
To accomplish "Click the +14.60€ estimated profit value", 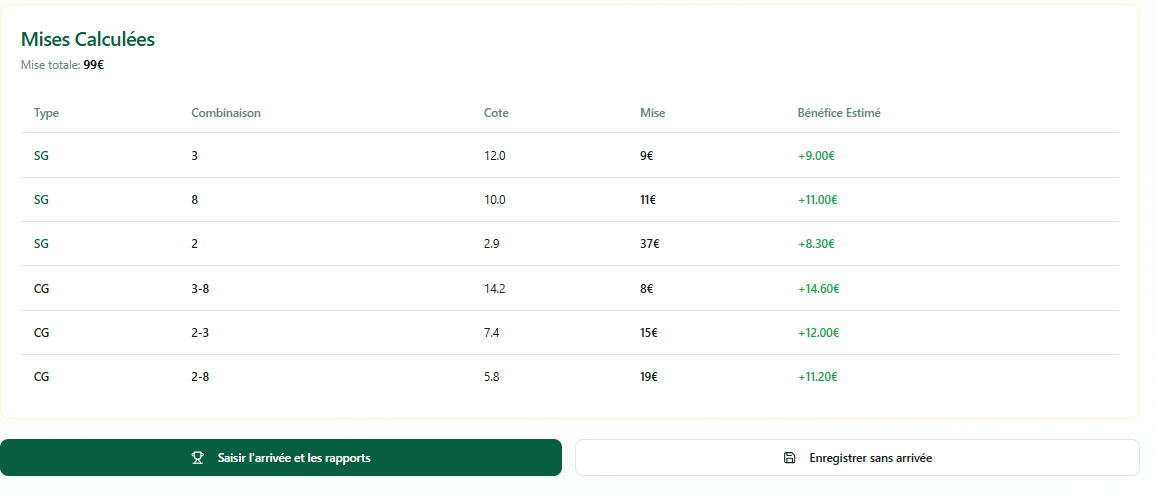I will coord(818,289).
